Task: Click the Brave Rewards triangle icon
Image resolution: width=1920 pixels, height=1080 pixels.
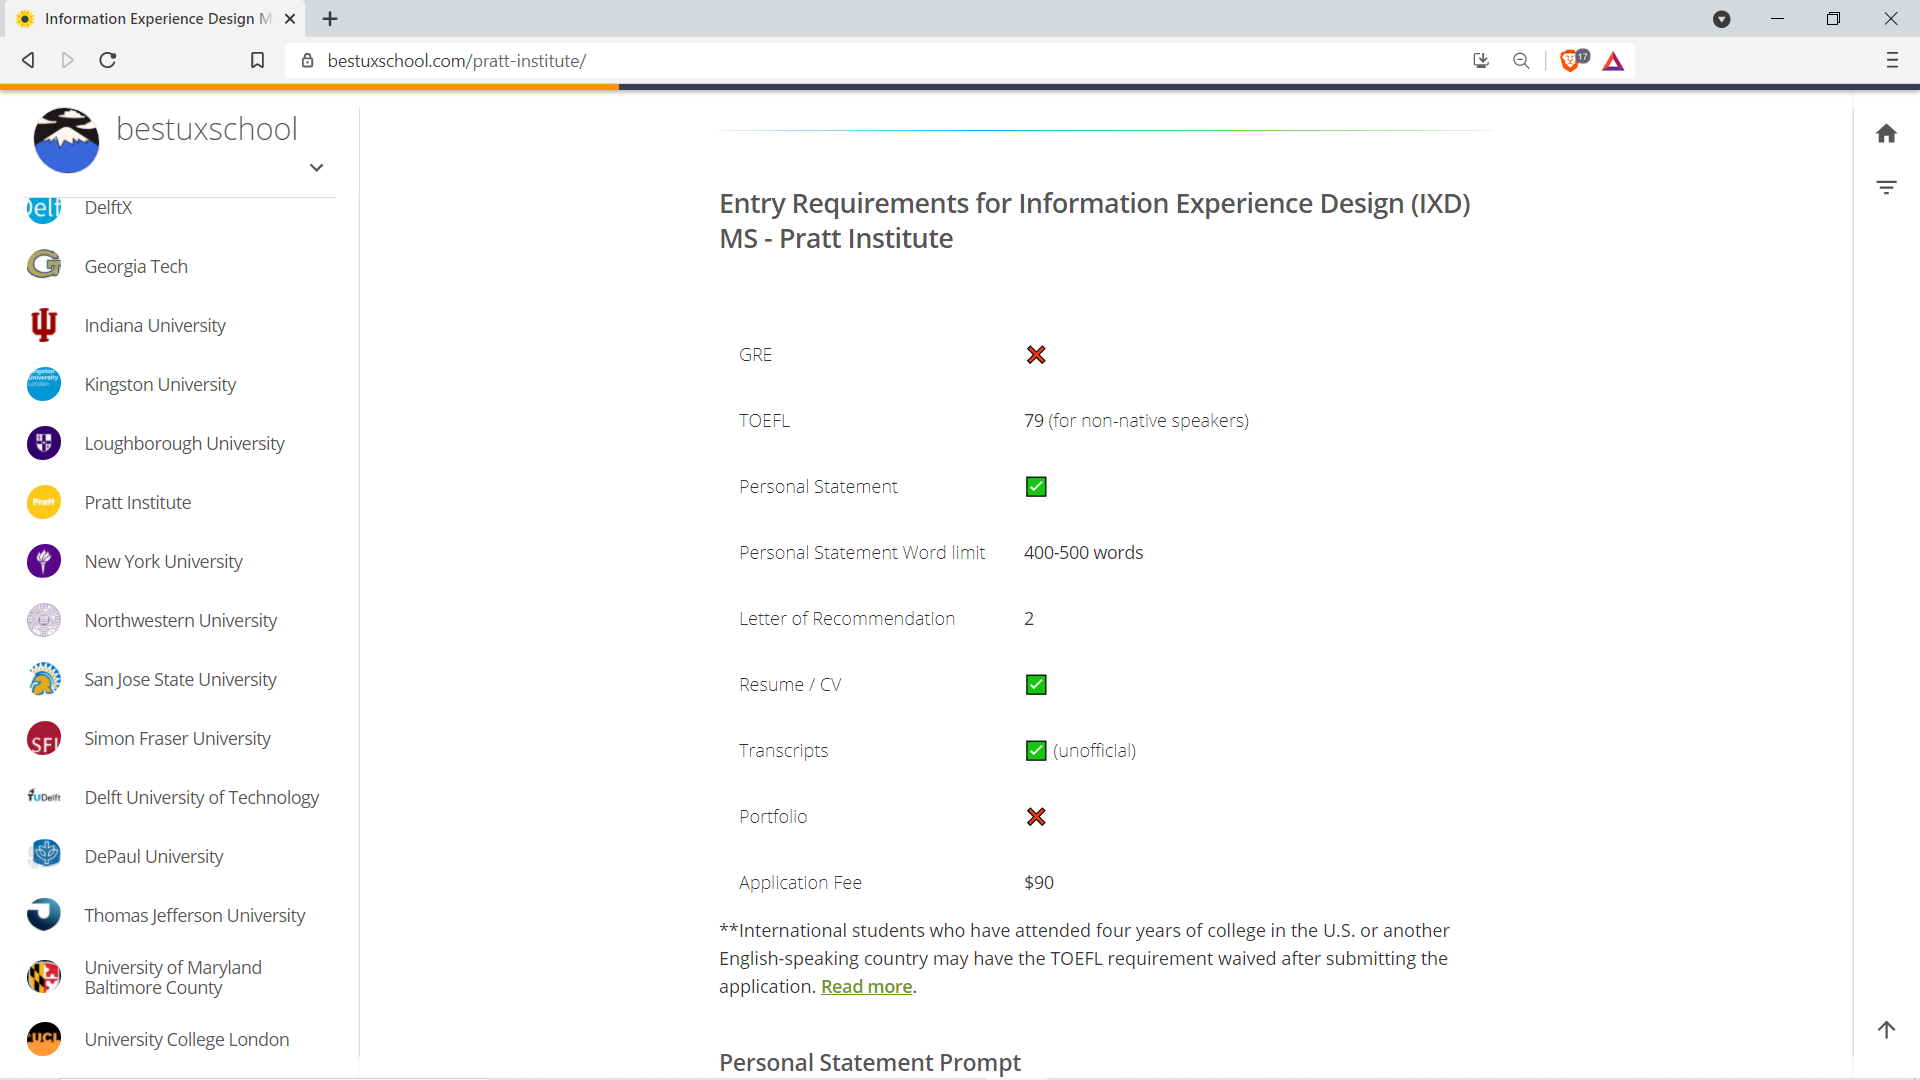Action: [1612, 61]
